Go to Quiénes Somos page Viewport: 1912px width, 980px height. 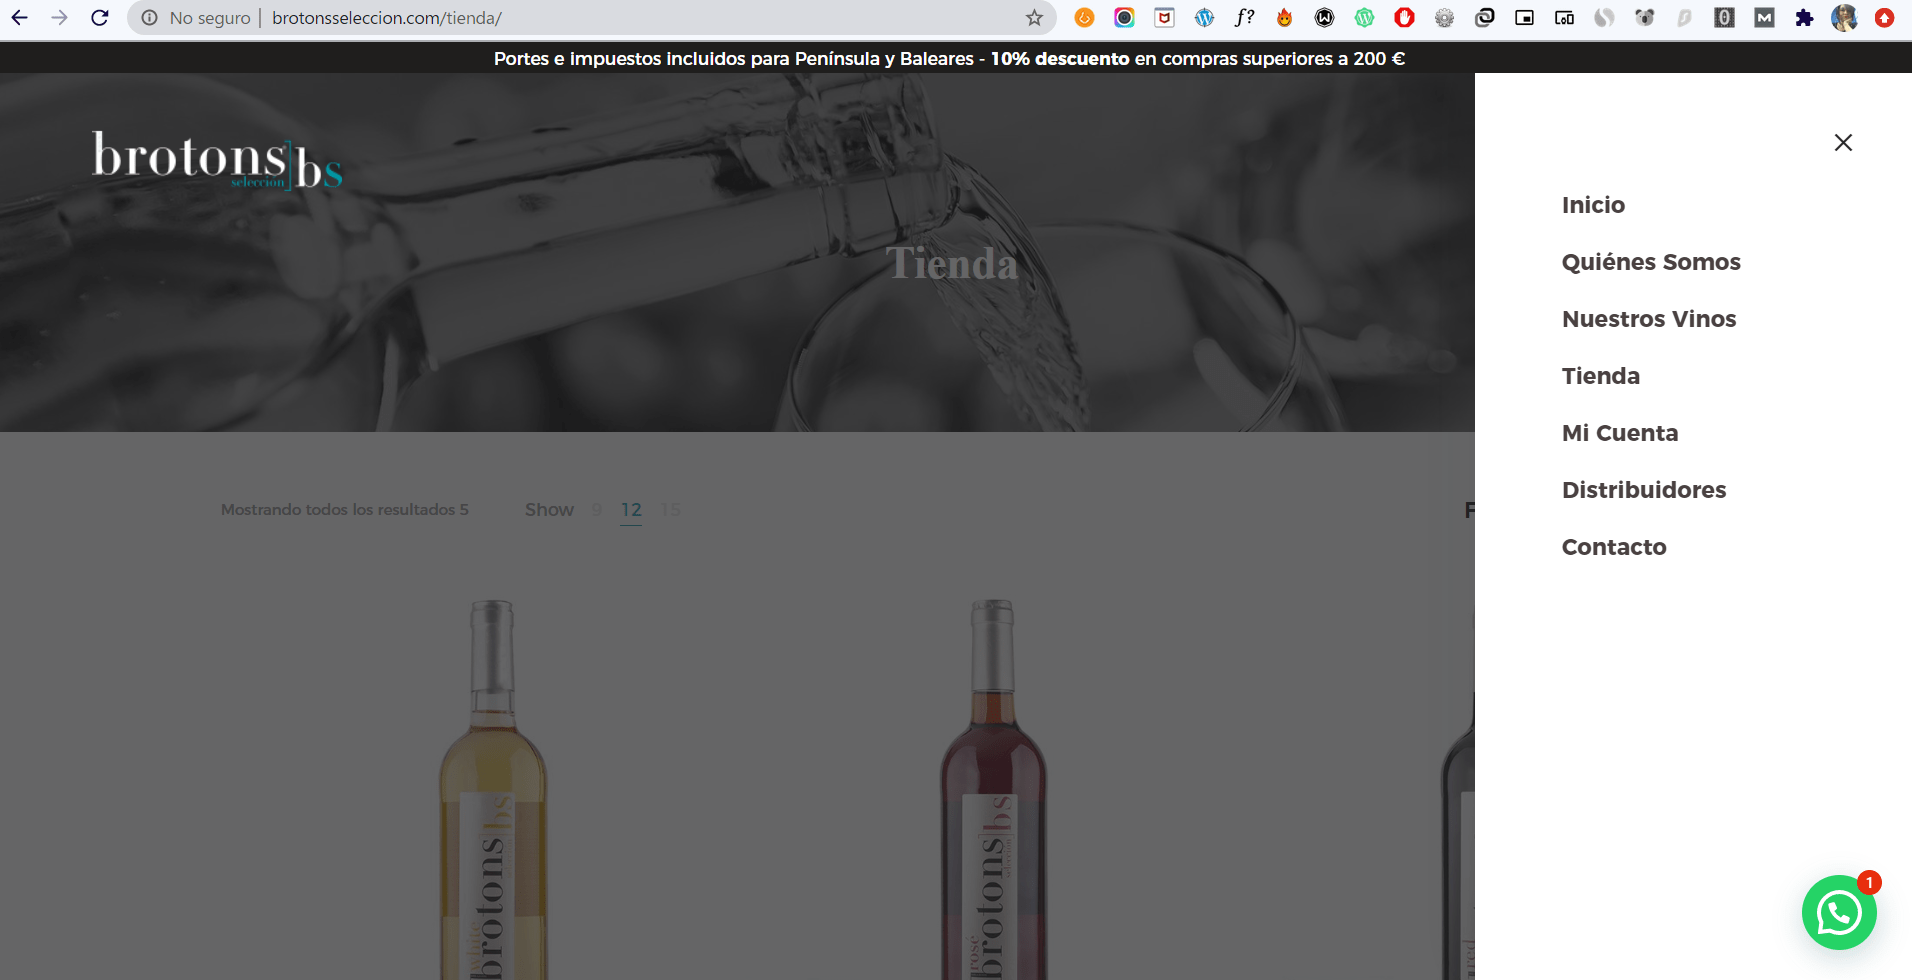pyautogui.click(x=1651, y=262)
